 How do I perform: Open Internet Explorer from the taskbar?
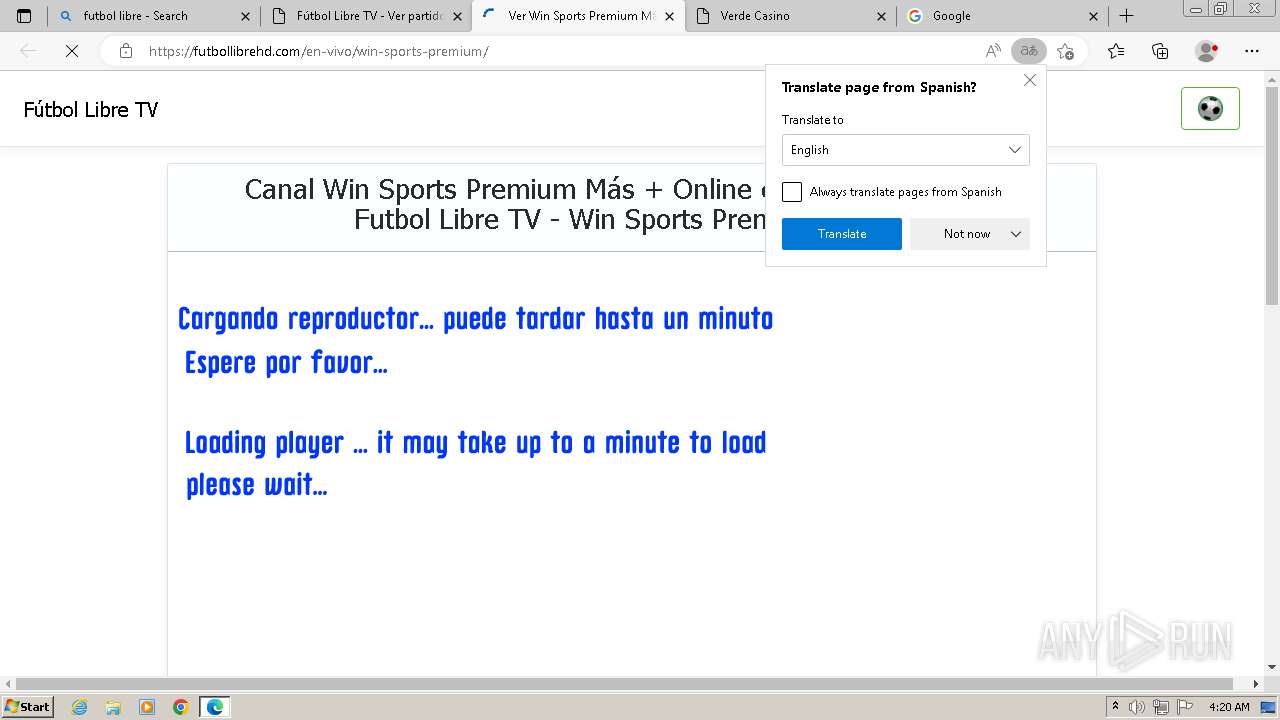79,707
